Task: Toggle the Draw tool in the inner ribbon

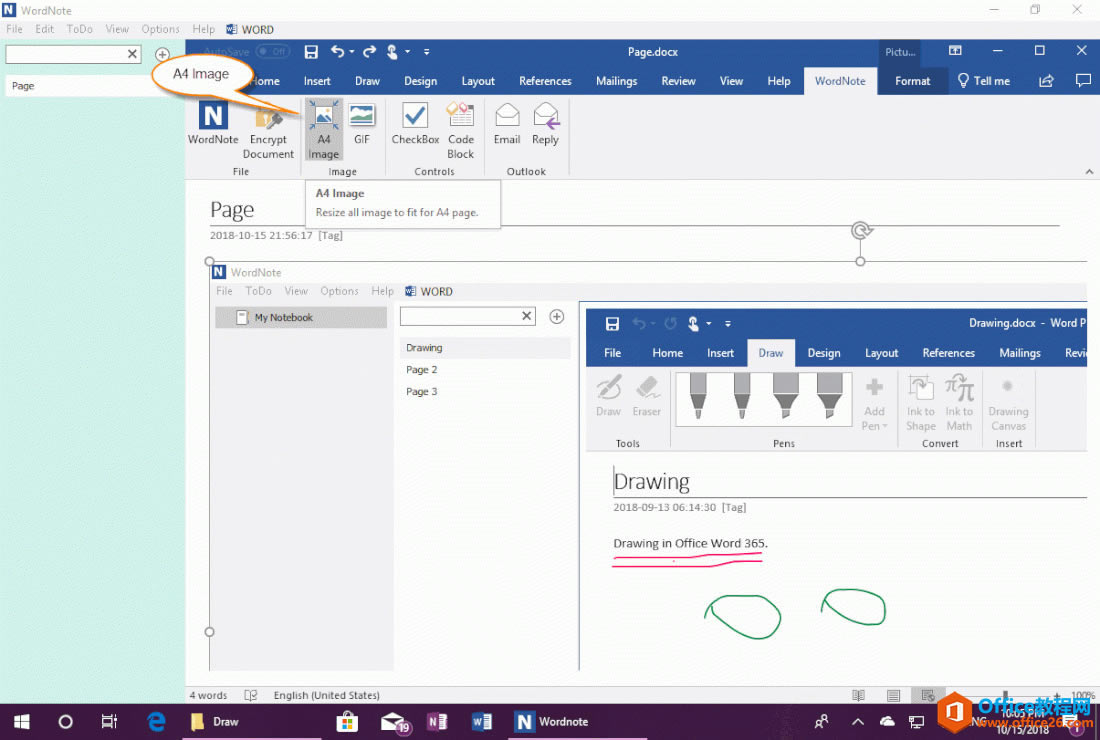Action: pos(608,398)
